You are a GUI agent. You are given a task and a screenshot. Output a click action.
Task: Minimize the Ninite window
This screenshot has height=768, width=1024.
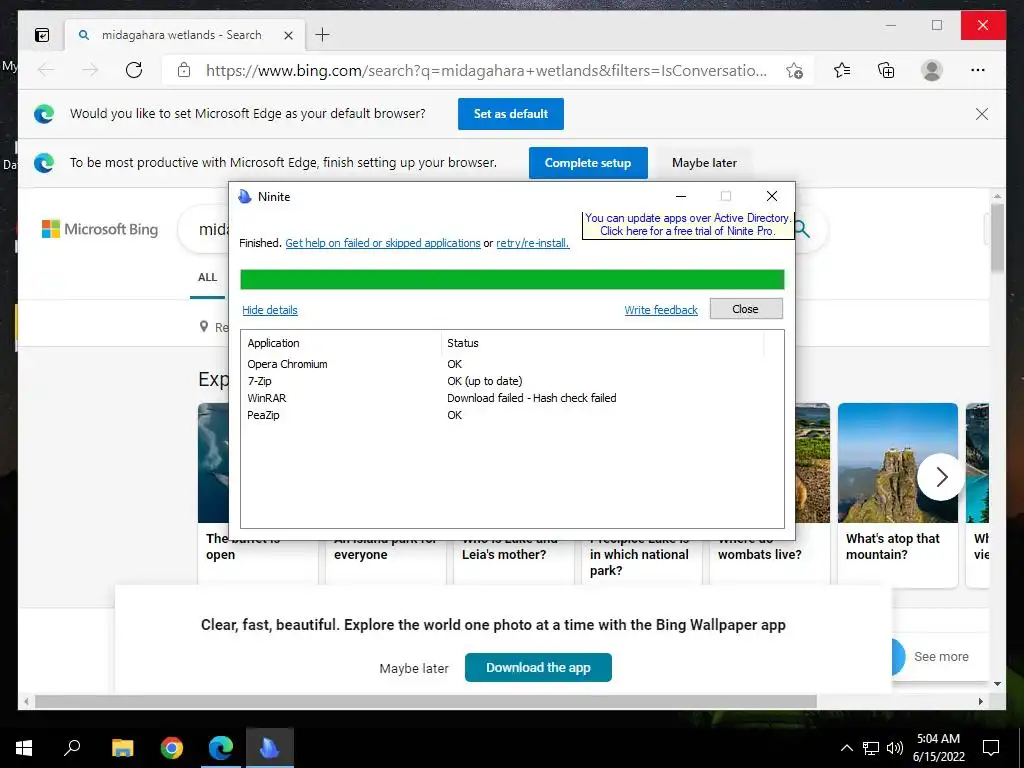coord(681,196)
